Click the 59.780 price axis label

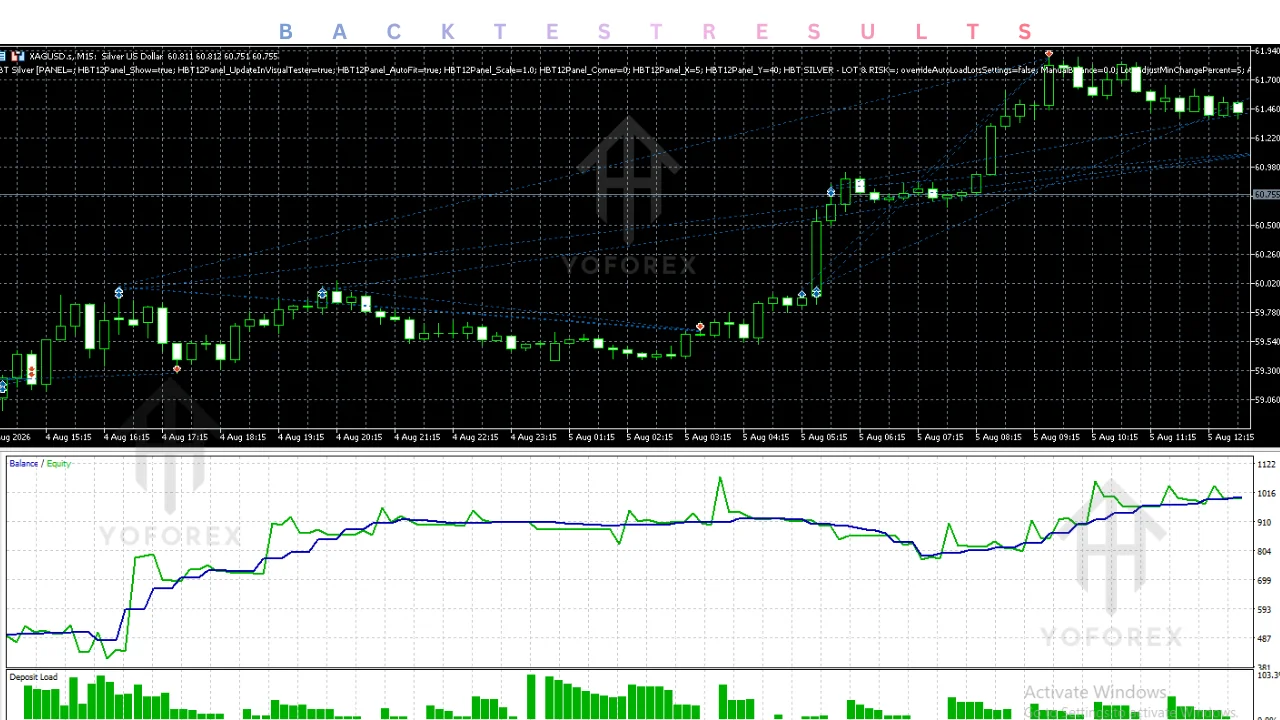pos(1266,312)
